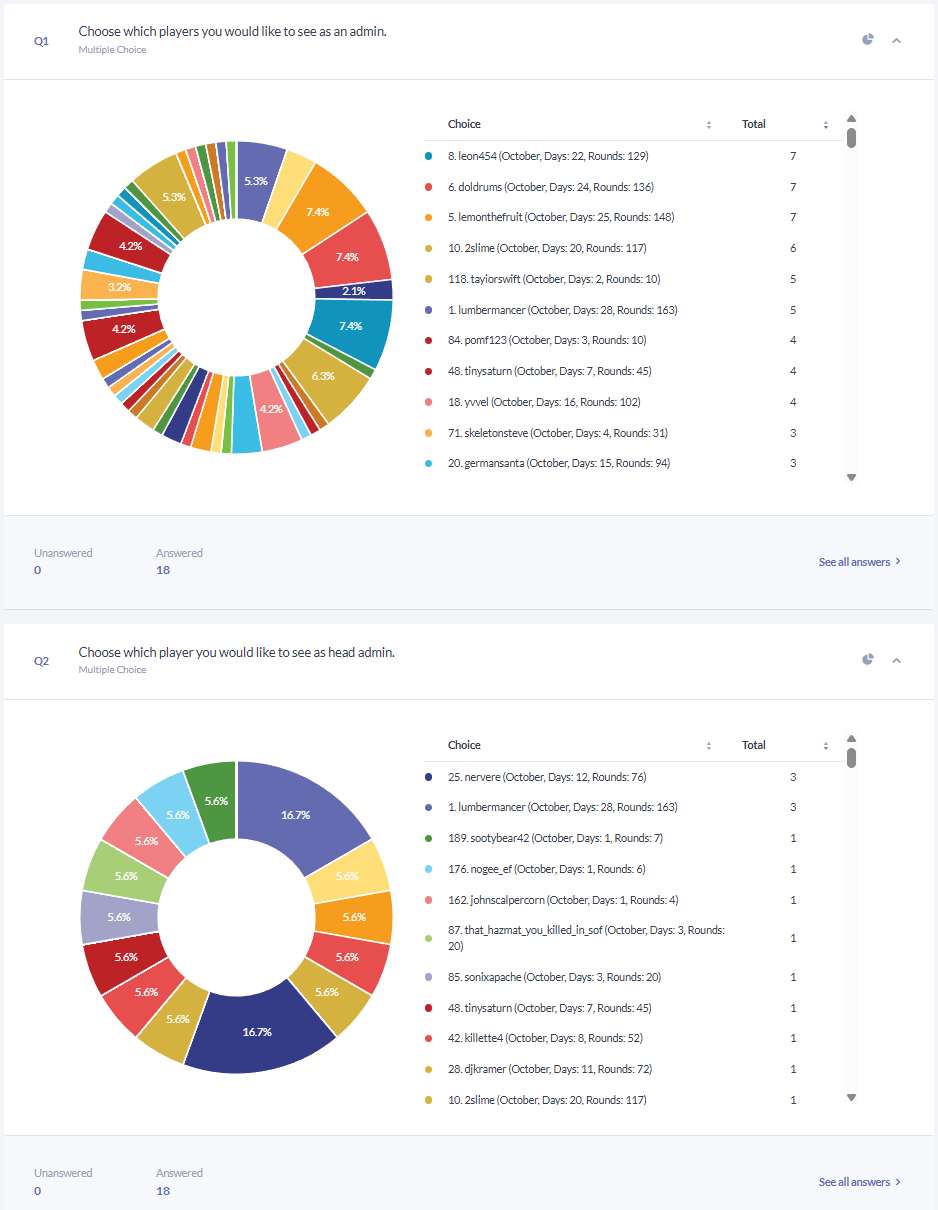Sort Q1 table by Total column
The width and height of the screenshot is (938, 1210).
[826, 125]
